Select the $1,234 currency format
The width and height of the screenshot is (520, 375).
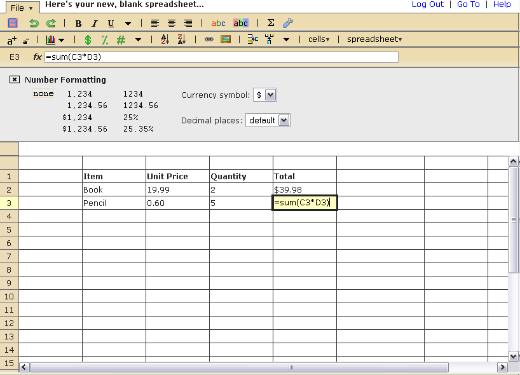click(77, 117)
